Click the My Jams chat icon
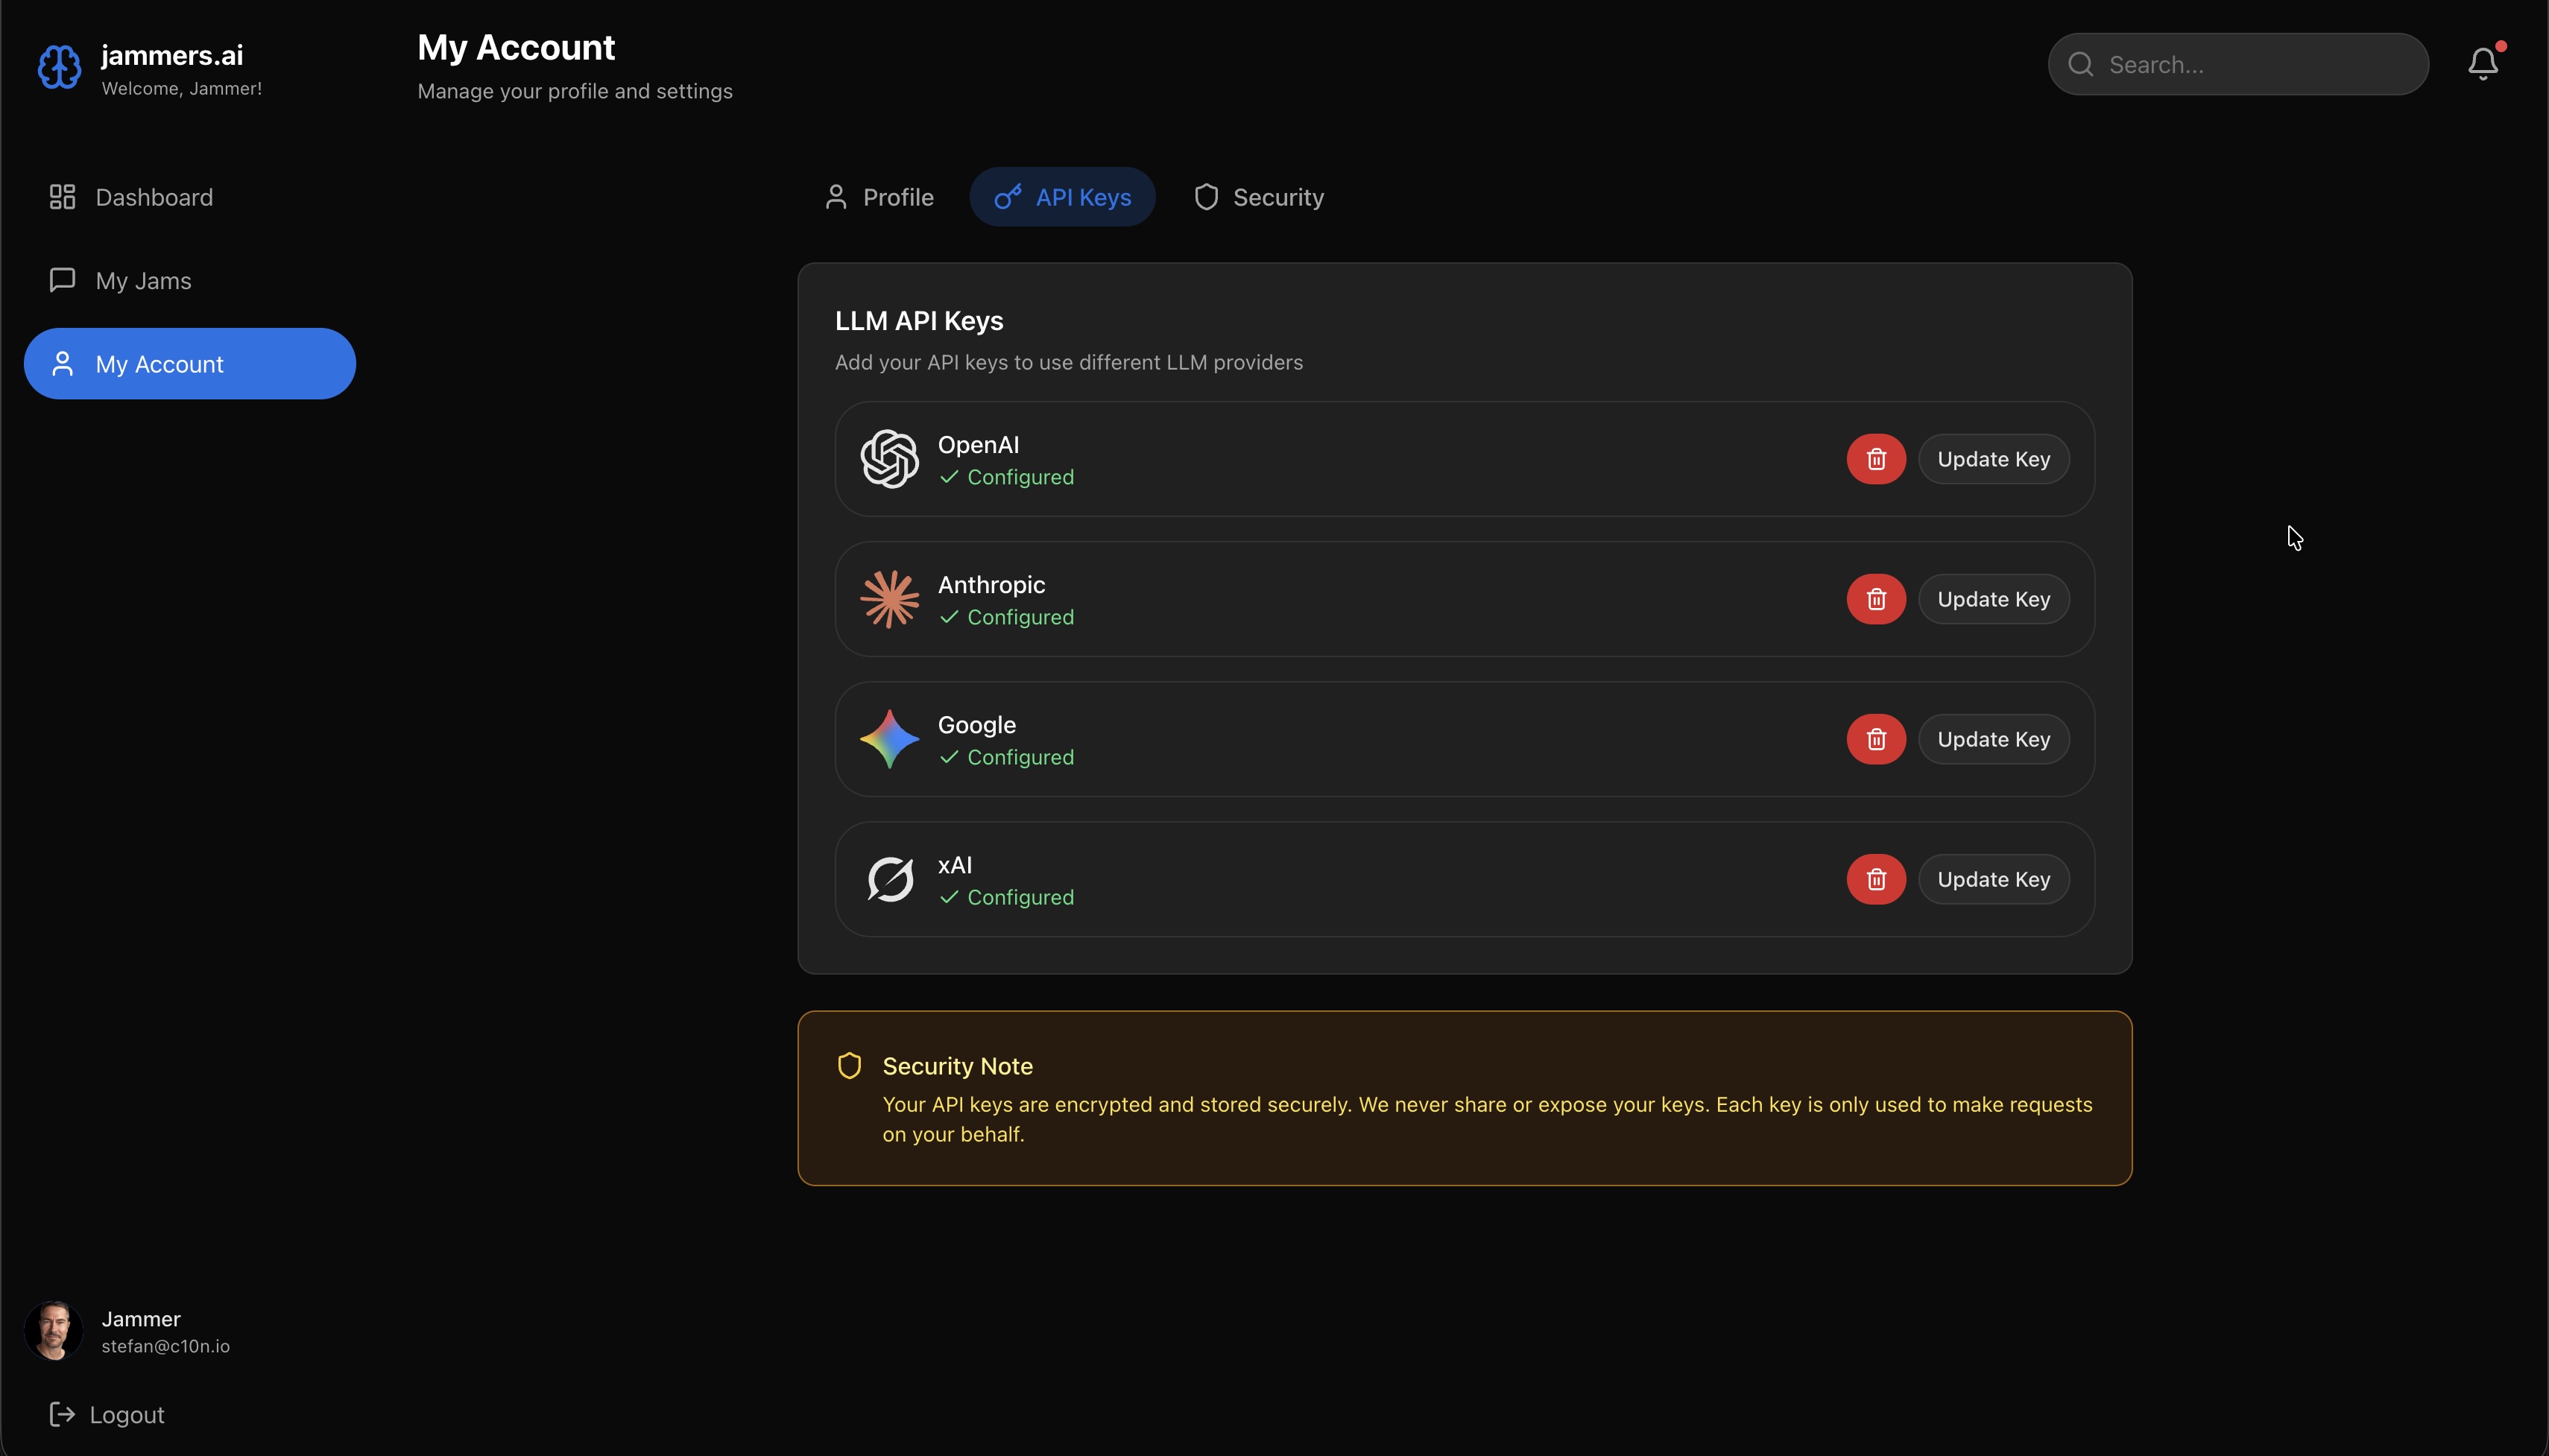 point(63,280)
